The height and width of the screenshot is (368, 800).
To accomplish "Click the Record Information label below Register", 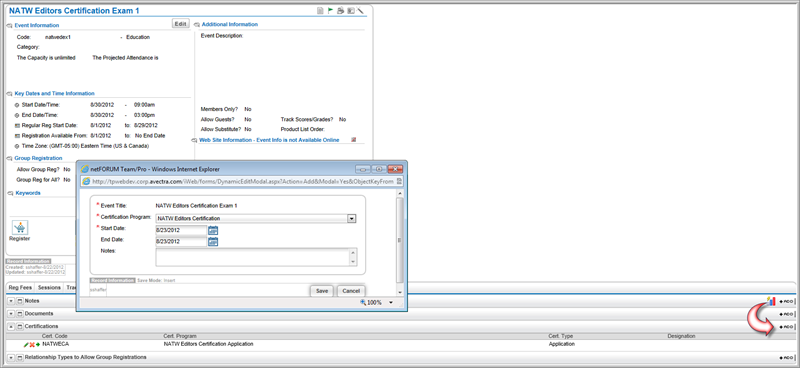I will (x=28, y=261).
